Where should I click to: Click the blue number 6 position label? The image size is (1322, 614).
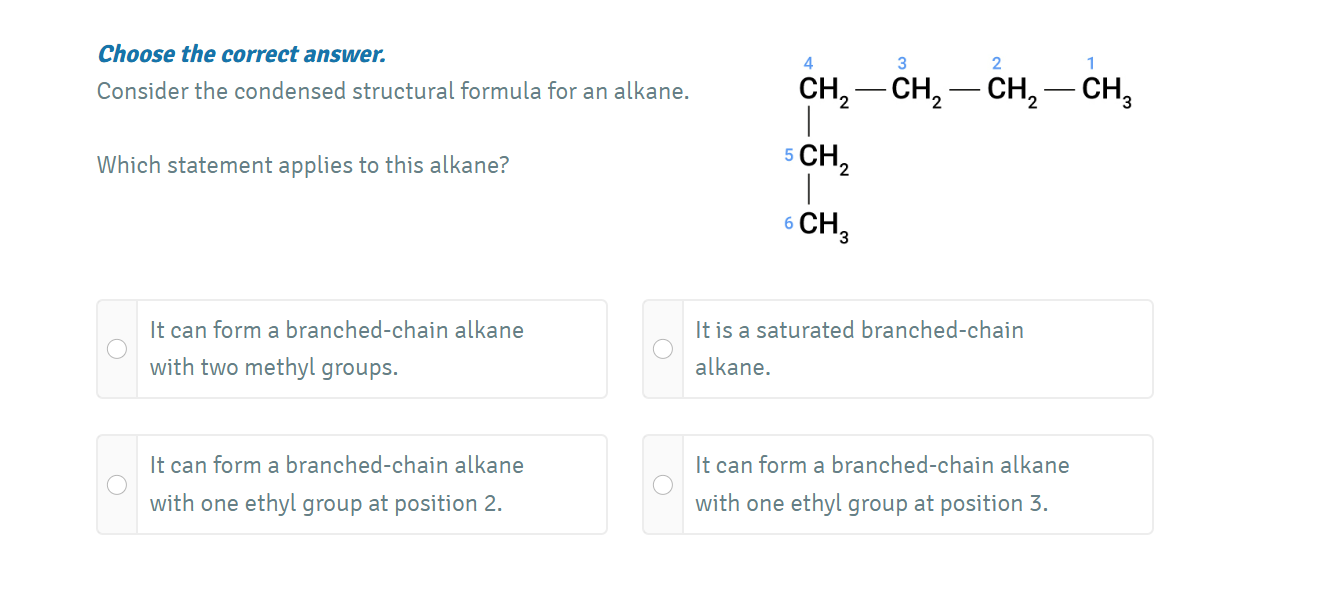tap(789, 222)
